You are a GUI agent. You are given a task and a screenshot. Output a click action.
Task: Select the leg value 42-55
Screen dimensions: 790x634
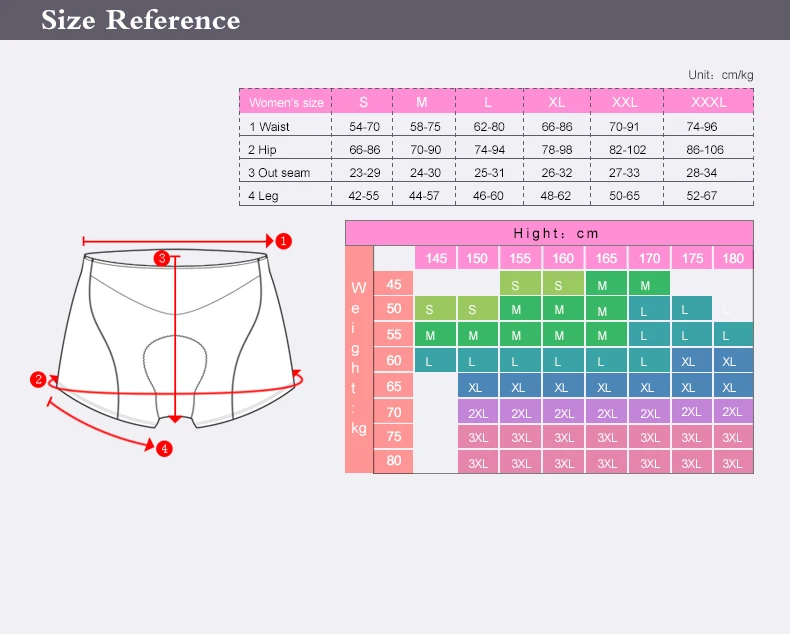pos(363,196)
